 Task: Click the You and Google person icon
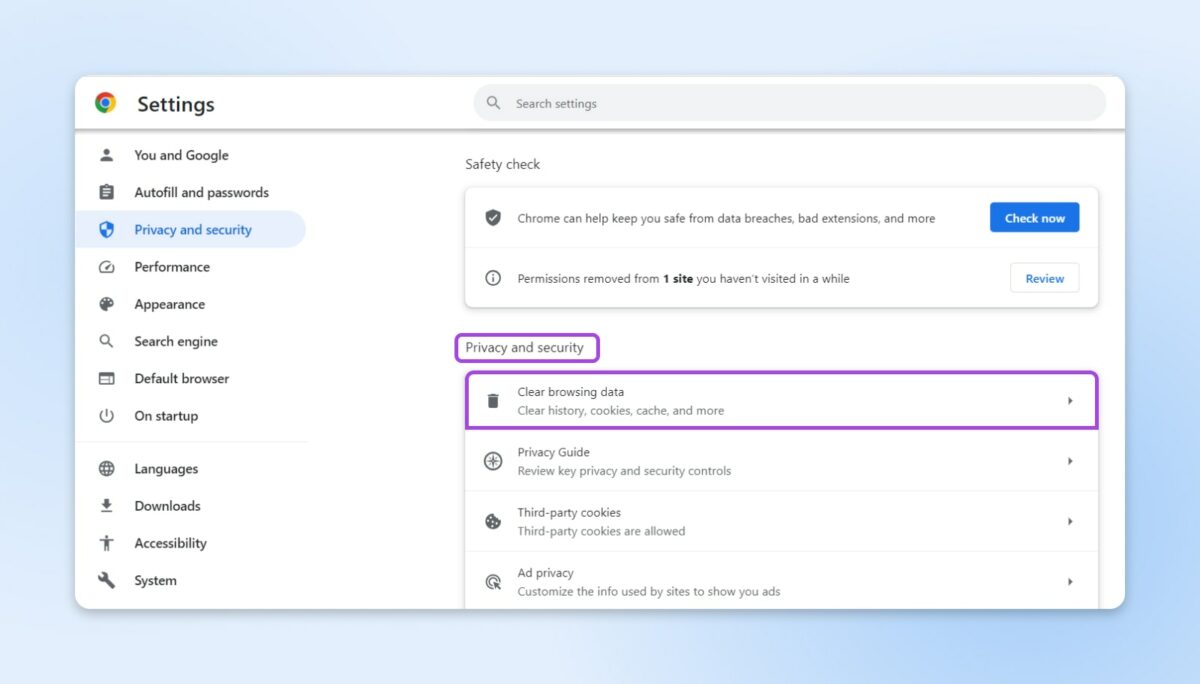coord(107,155)
